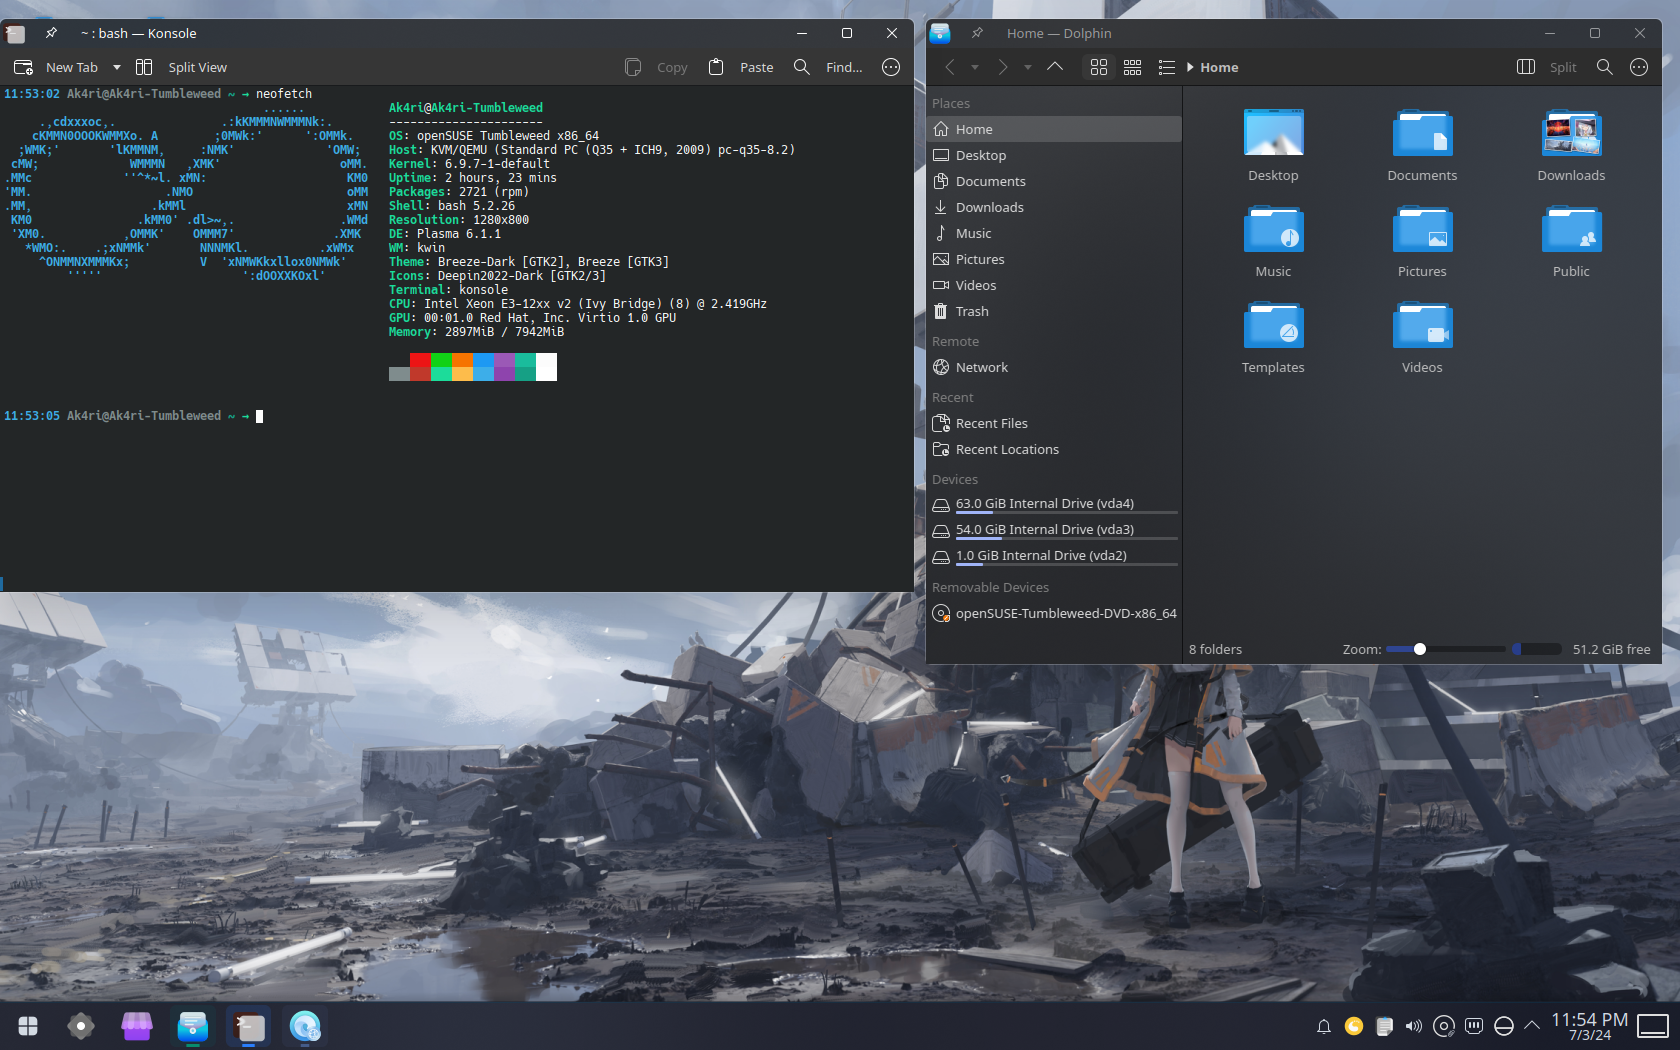The width and height of the screenshot is (1680, 1050).
Task: Select the Public folder icon in Dolphin
Action: click(x=1571, y=229)
